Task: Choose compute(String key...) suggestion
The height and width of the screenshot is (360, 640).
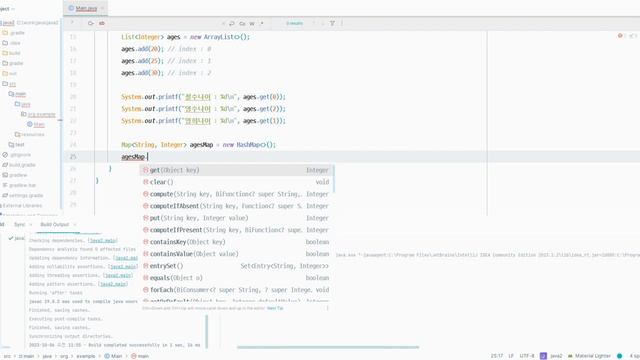Action: pyautogui.click(x=236, y=194)
